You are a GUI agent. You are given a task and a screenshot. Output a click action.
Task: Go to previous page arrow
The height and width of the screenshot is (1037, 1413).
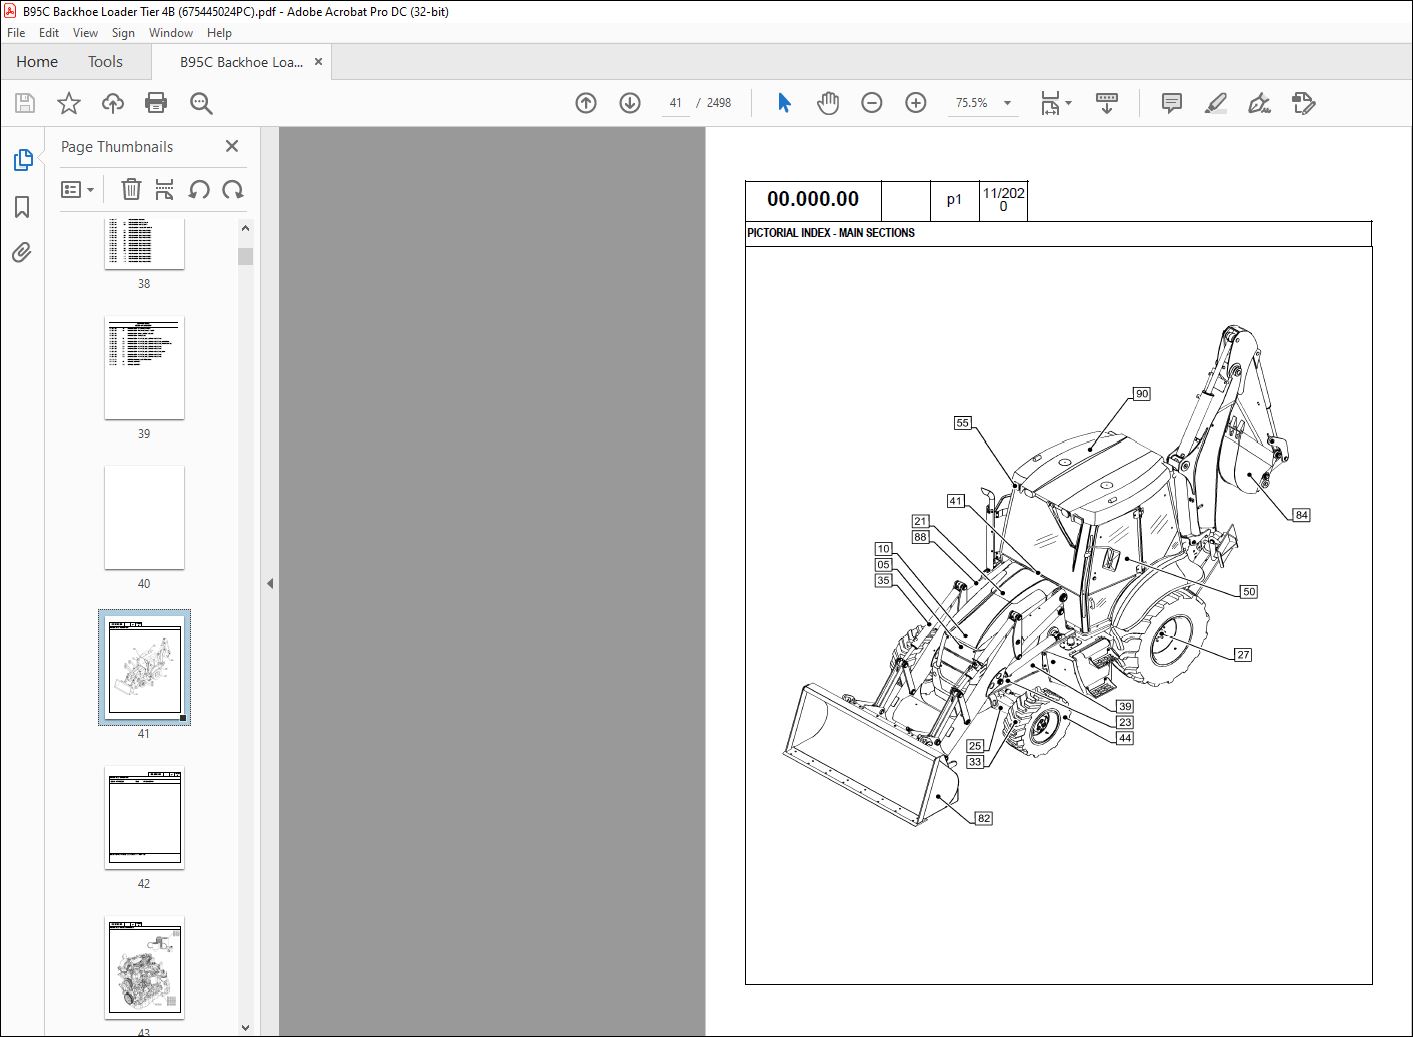[586, 103]
